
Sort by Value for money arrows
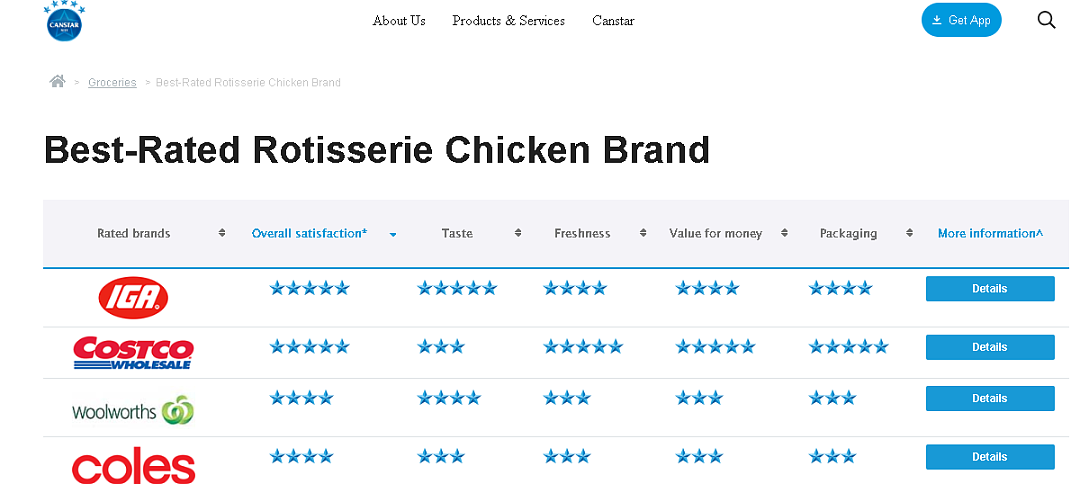784,233
